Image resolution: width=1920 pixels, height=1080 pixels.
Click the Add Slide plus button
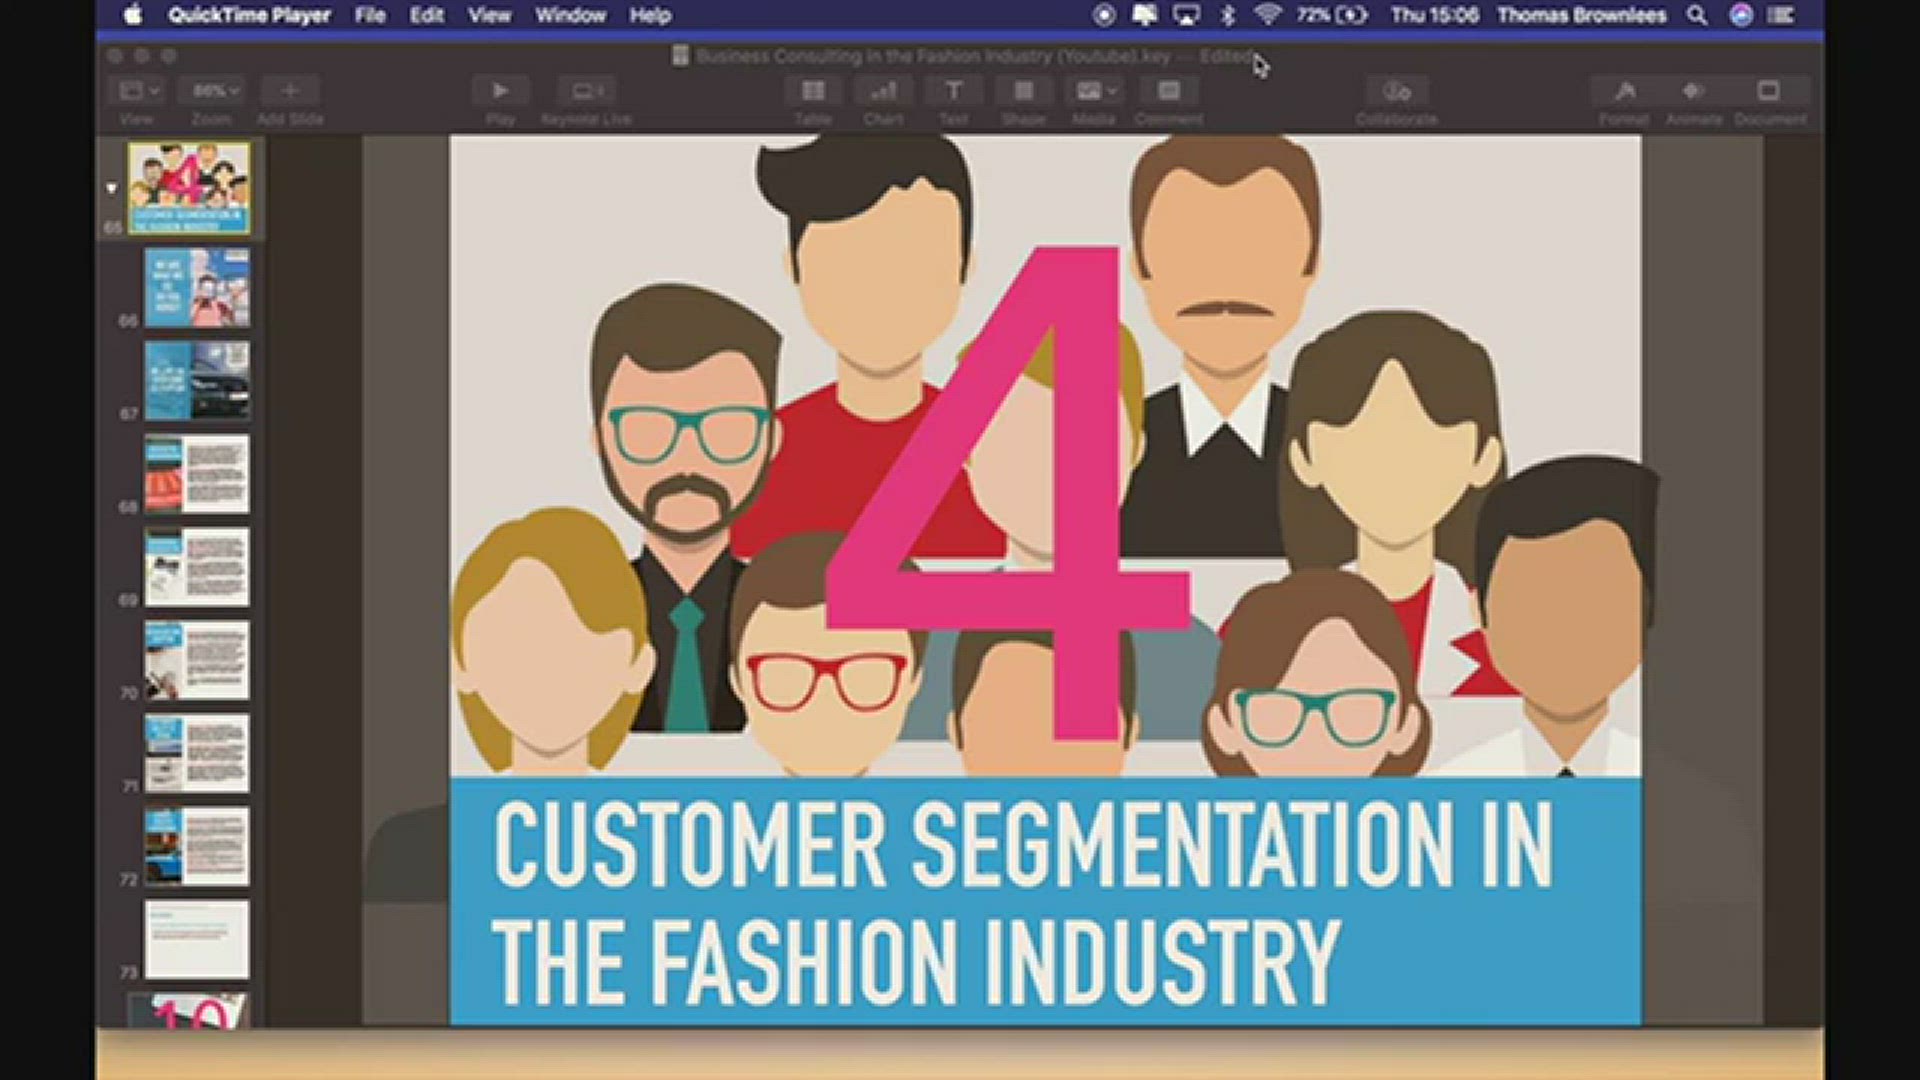point(290,91)
